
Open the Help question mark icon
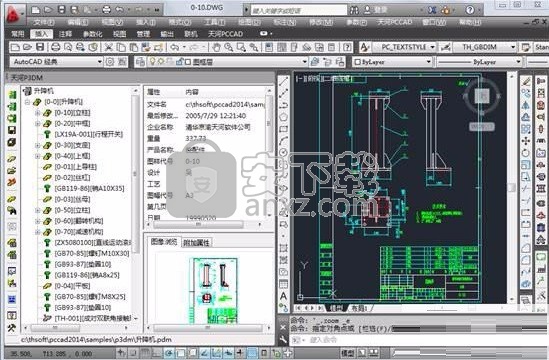tap(347, 47)
